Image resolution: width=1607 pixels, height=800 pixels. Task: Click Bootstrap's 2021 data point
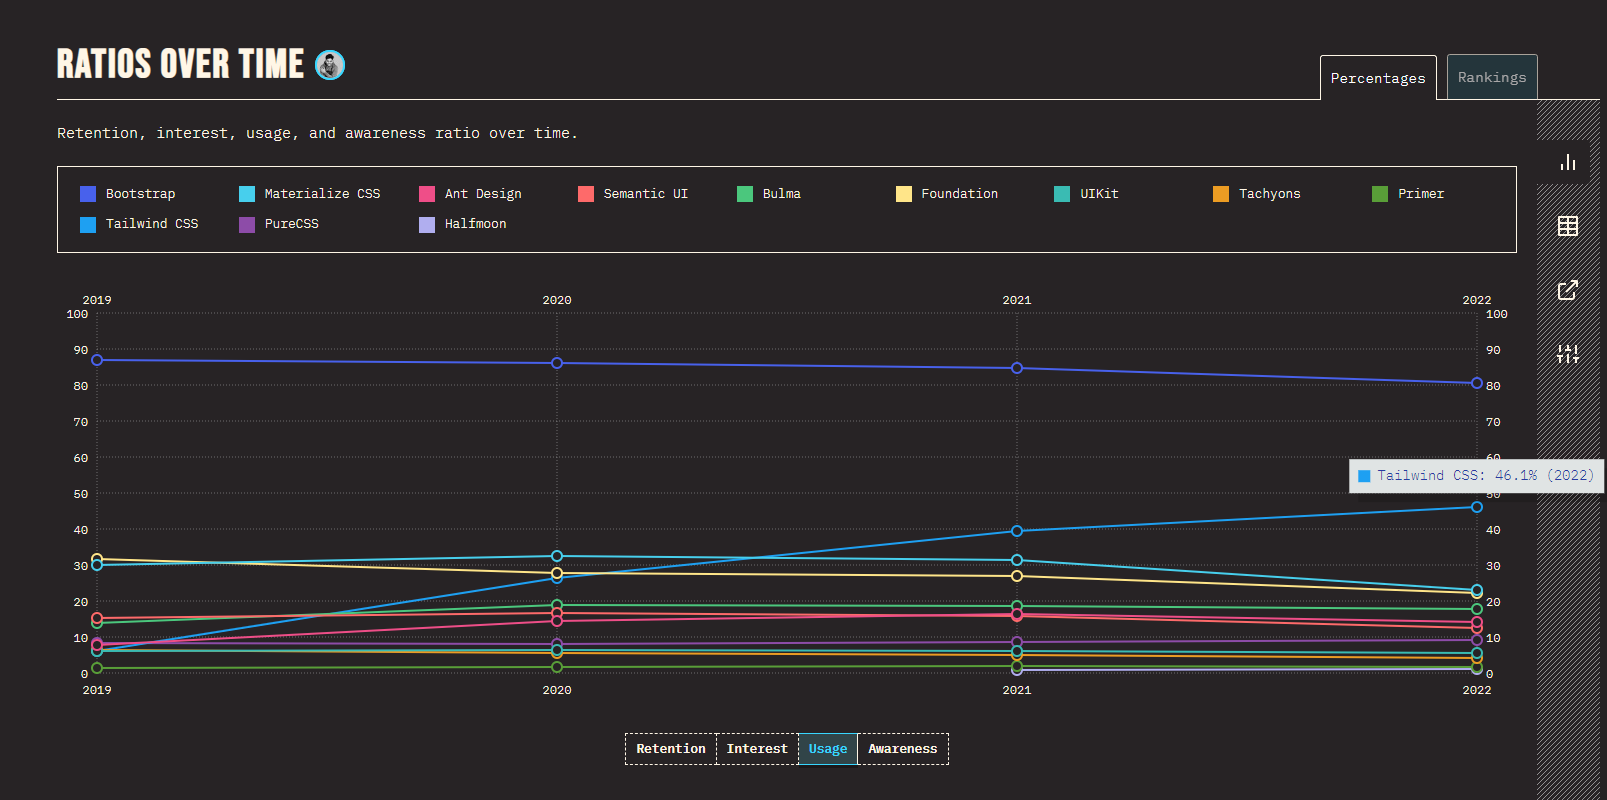(x=1017, y=368)
